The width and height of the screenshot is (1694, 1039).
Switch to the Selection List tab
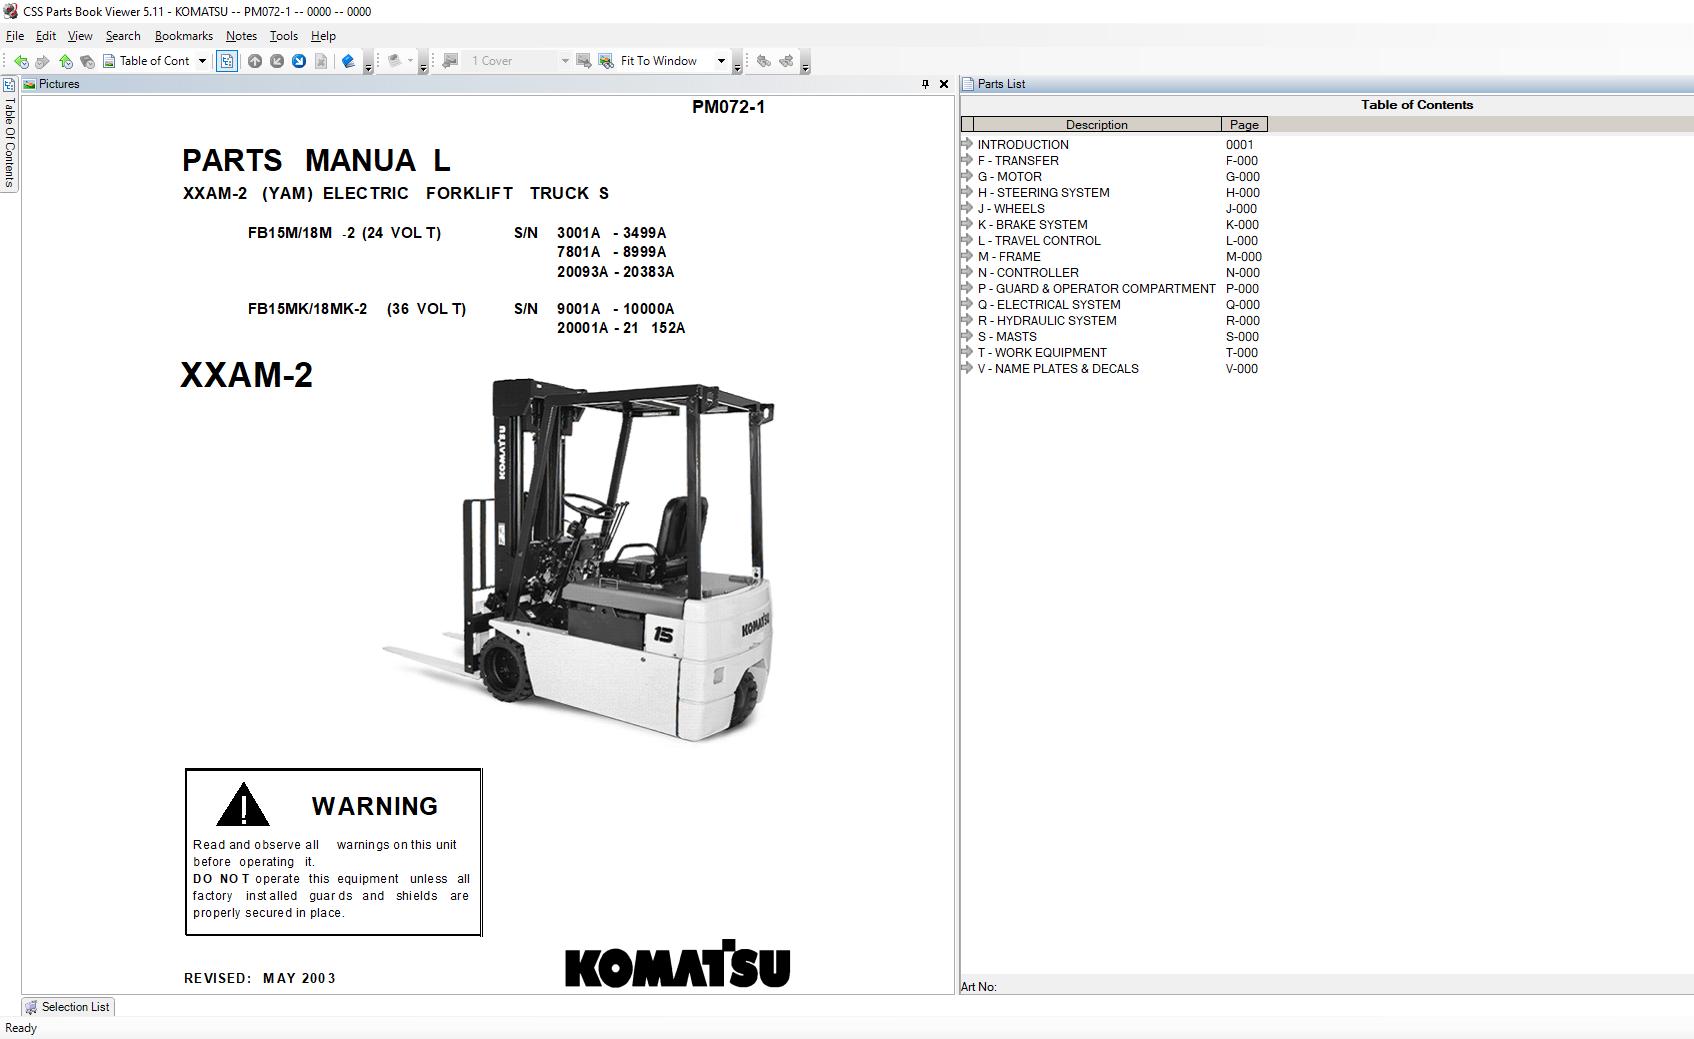pyautogui.click(x=68, y=1007)
